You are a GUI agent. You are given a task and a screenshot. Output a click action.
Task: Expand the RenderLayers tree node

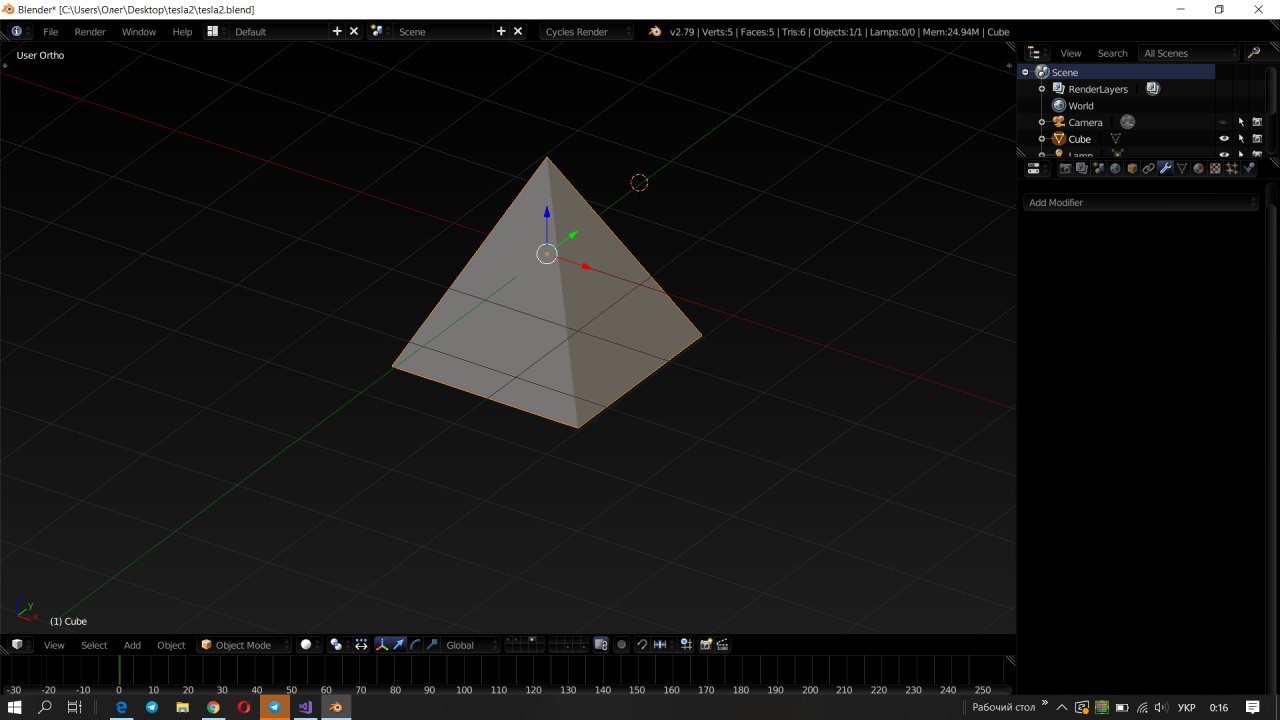[1042, 89]
